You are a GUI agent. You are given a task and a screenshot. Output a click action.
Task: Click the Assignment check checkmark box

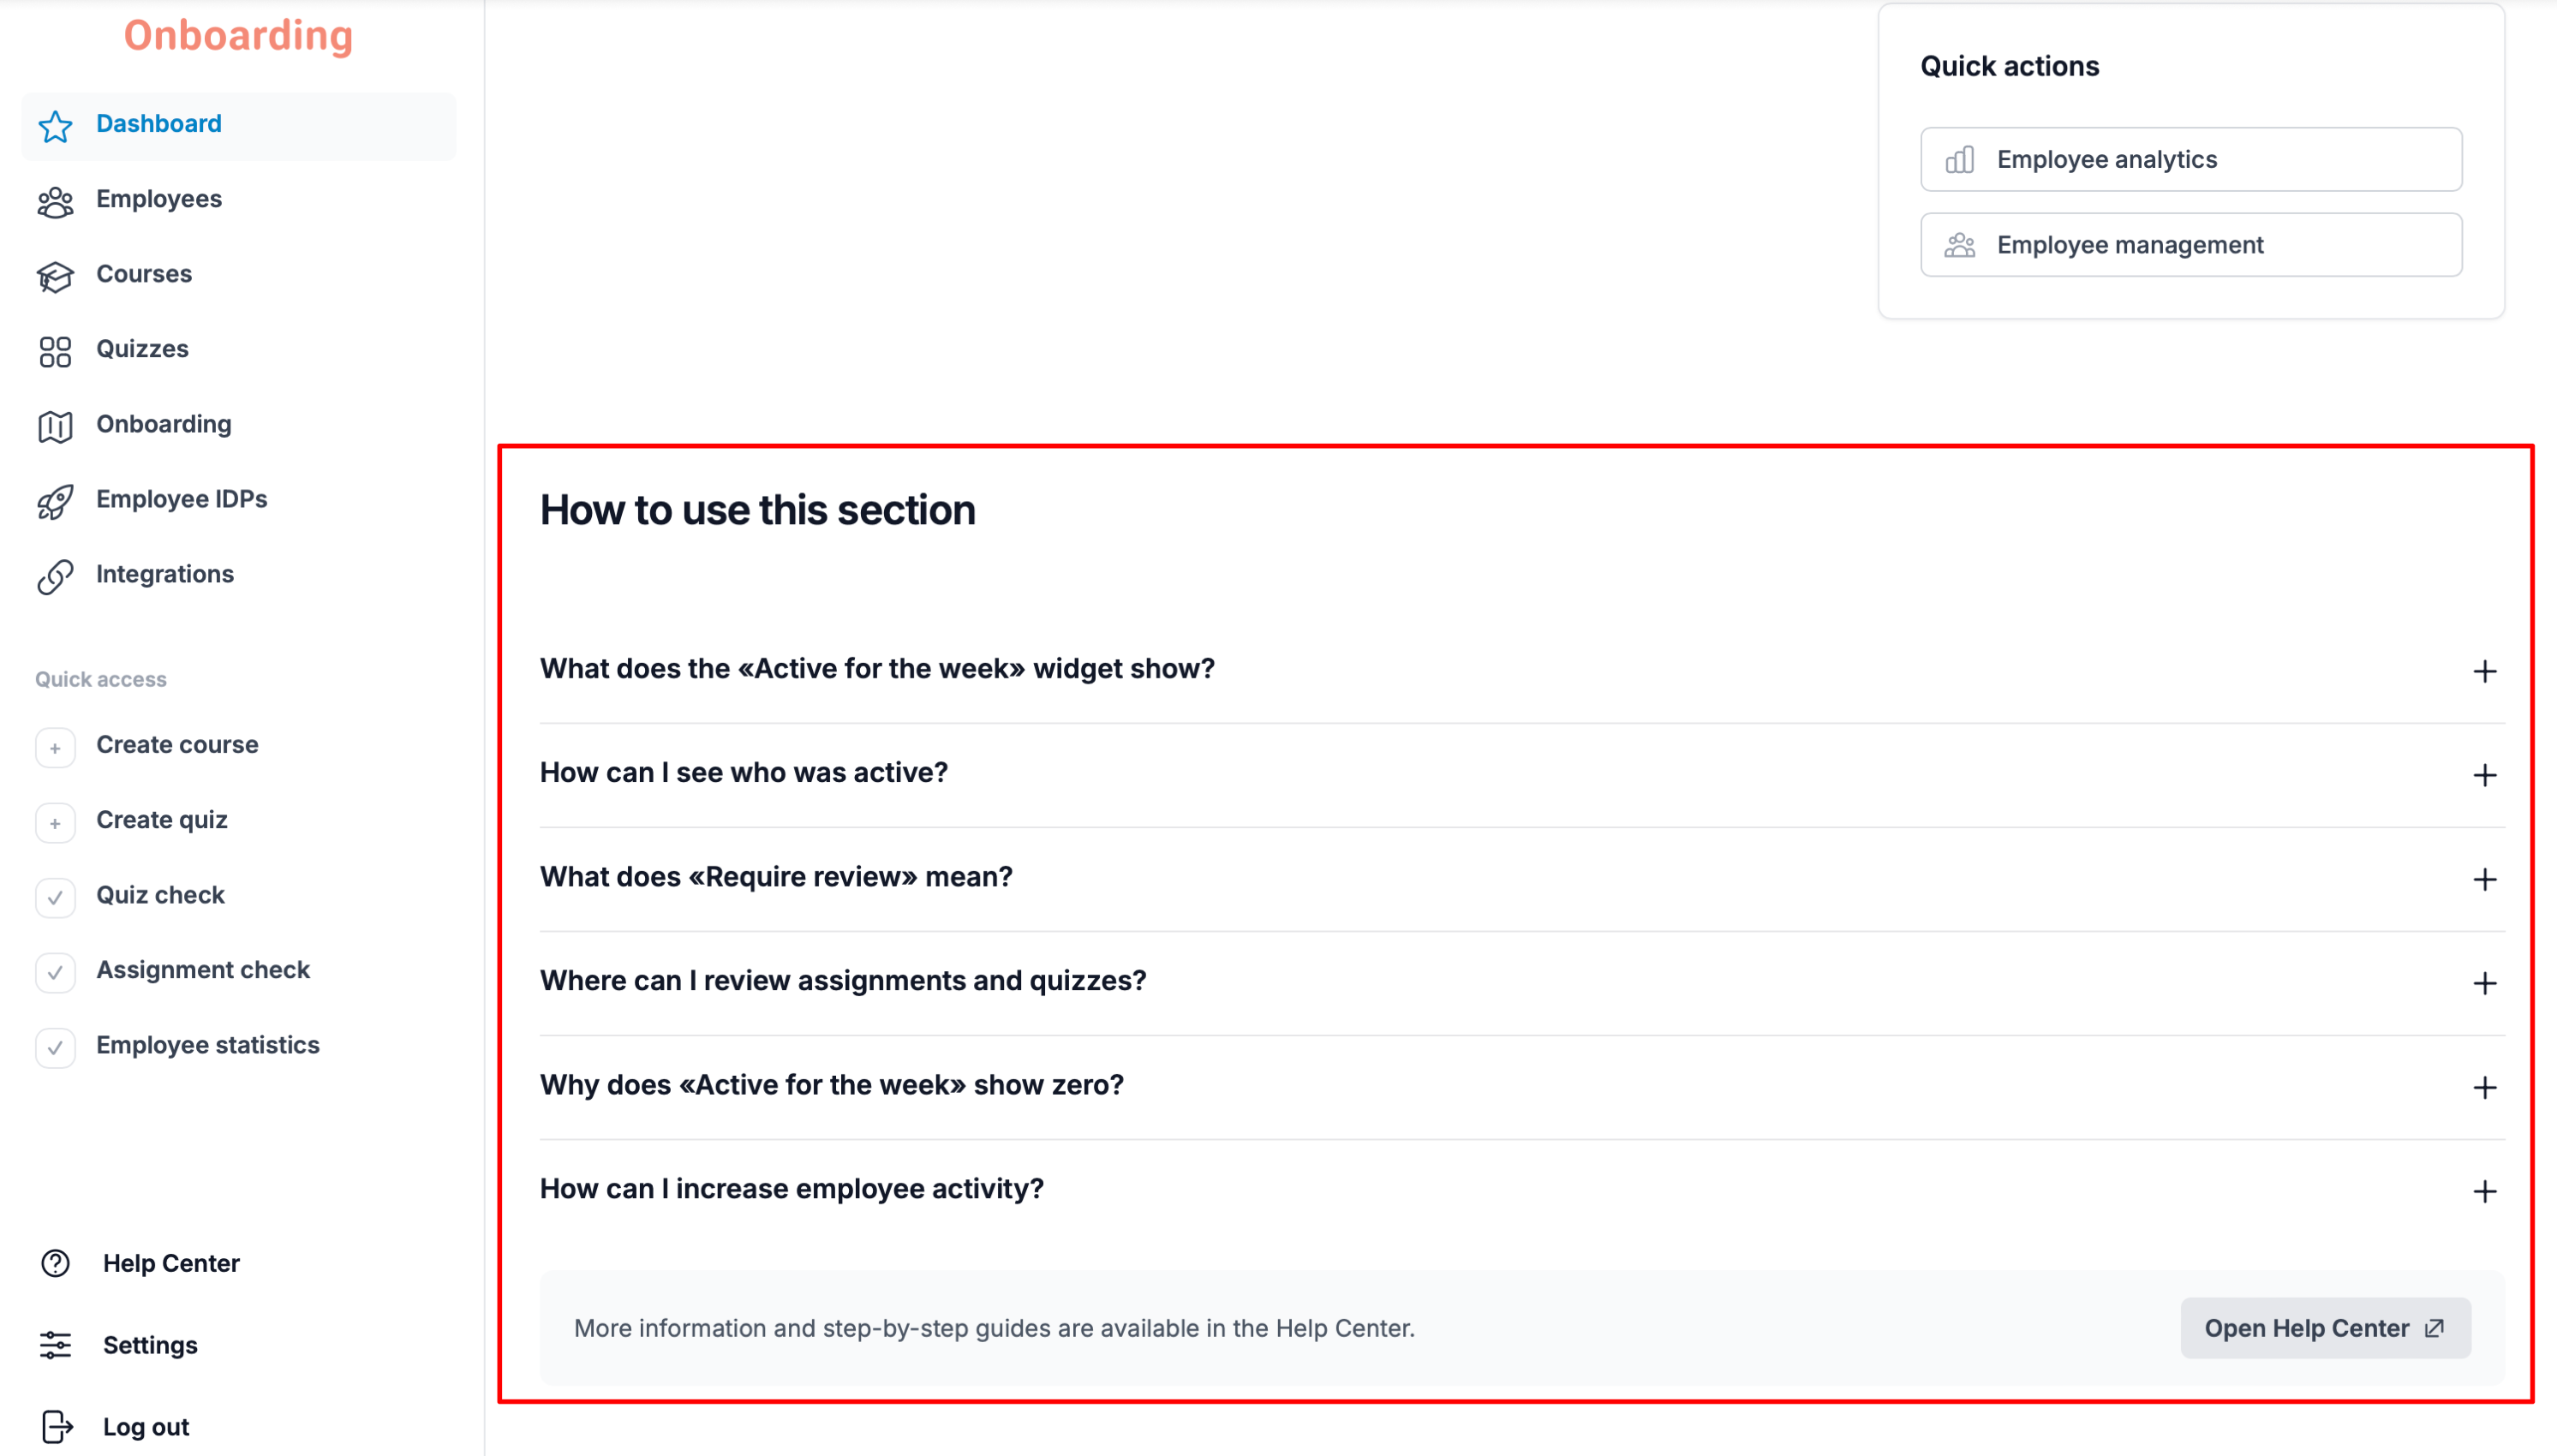click(55, 972)
